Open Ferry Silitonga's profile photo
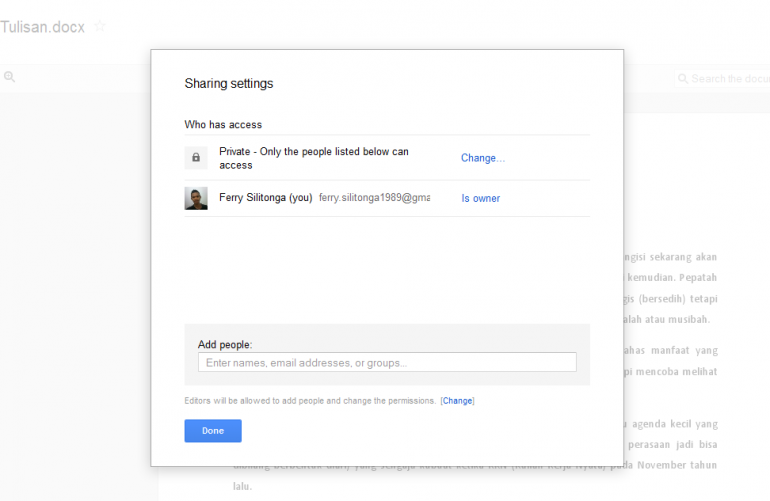The width and height of the screenshot is (770, 501). tap(196, 198)
